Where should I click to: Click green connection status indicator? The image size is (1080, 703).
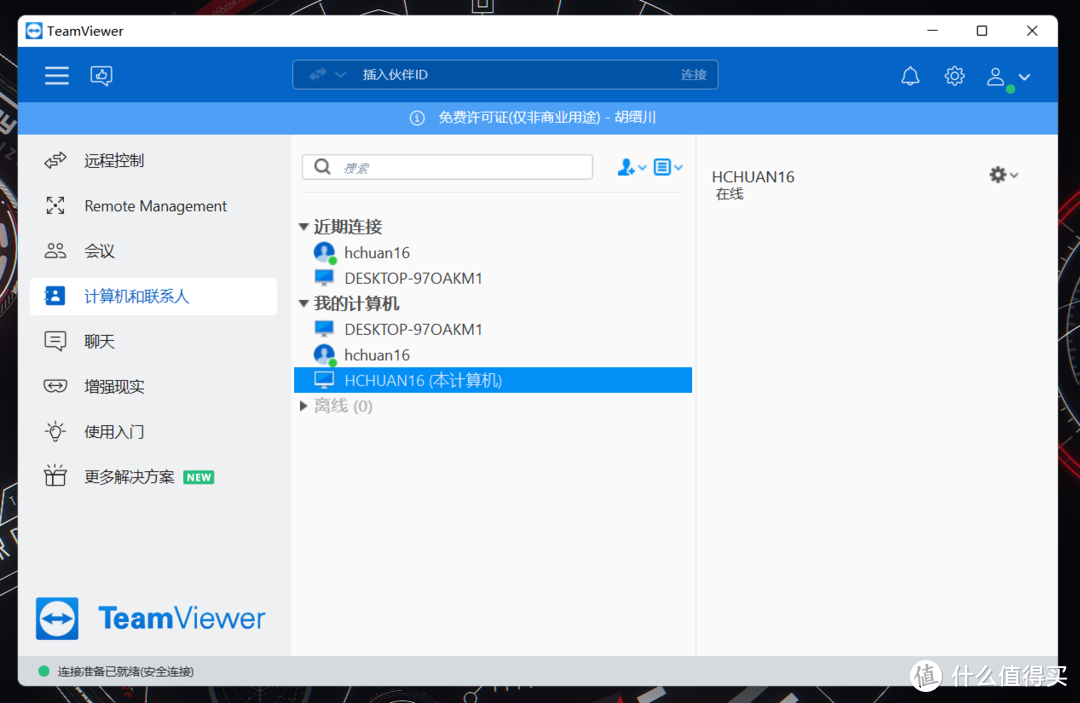[x=43, y=671]
